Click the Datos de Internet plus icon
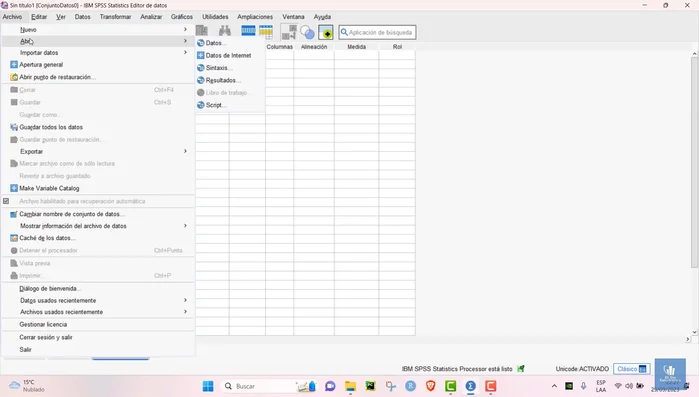699x397 pixels. coord(201,55)
